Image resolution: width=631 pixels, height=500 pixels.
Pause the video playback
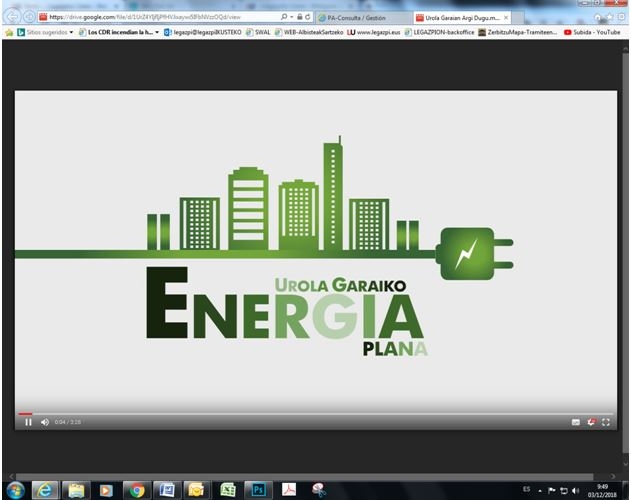pos(28,422)
